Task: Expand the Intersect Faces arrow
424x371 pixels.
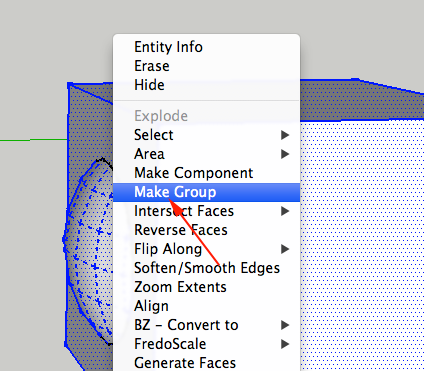Action: tap(285, 211)
